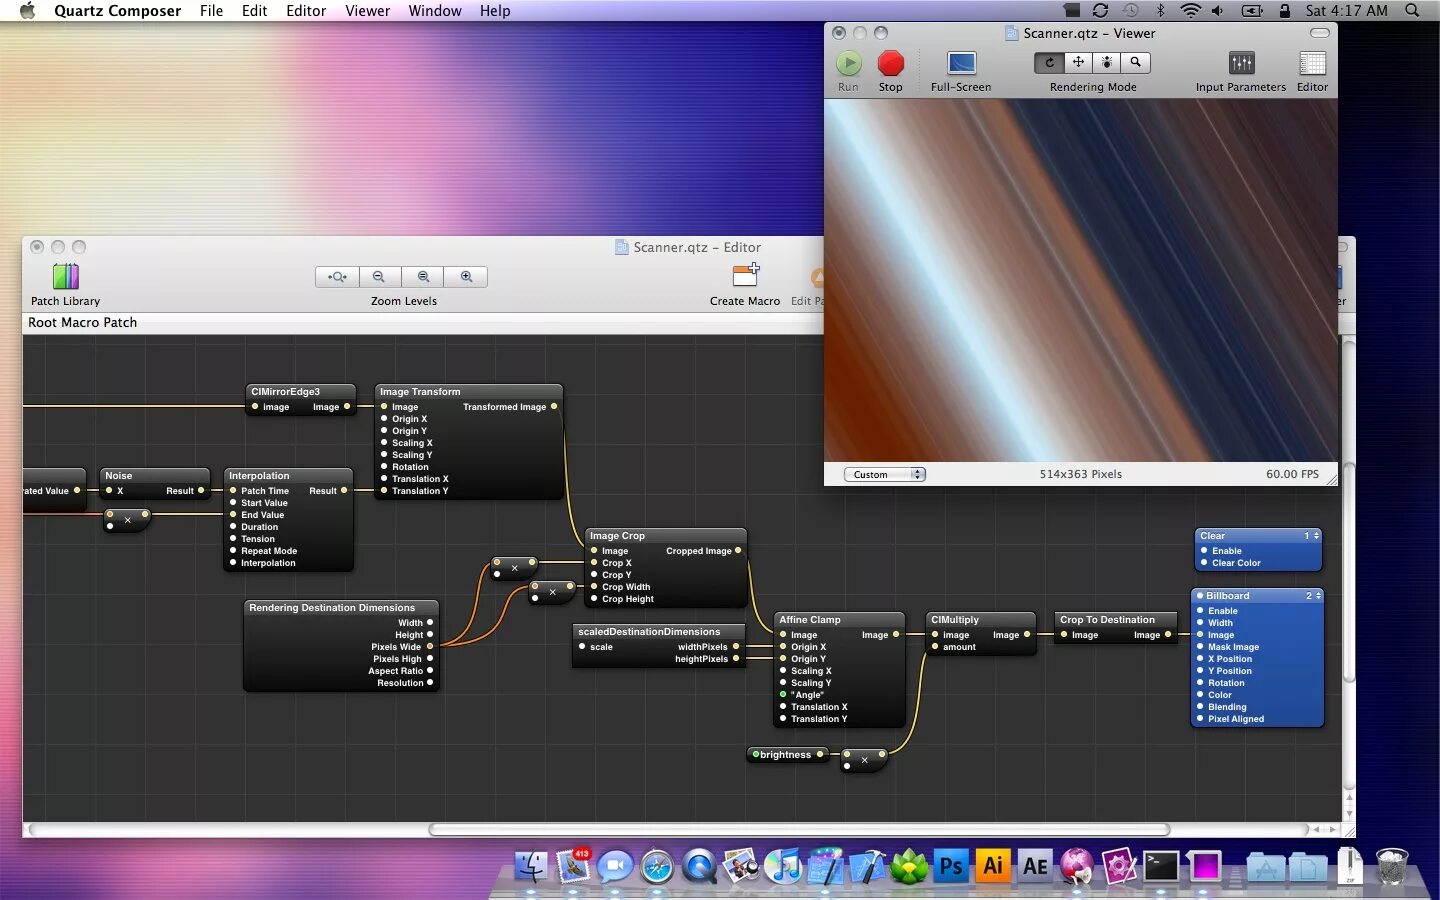Viewport: 1440px width, 900px height.
Task: Click the Editor icon in the Viewer toolbar
Action: tap(1312, 64)
